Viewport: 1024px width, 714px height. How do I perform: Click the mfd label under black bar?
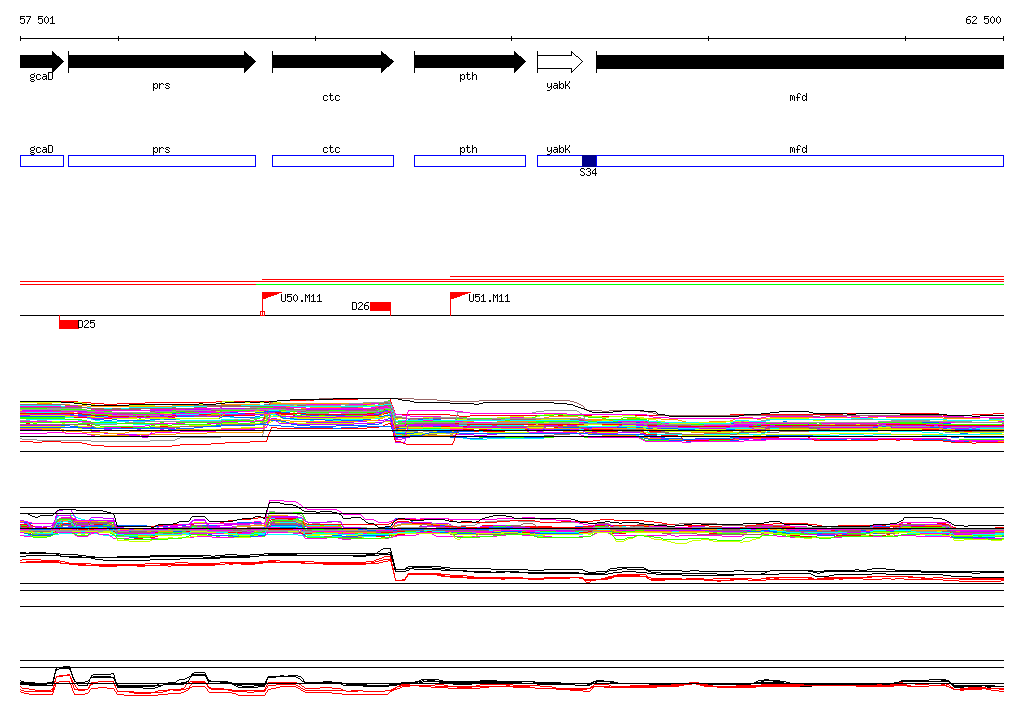(x=798, y=97)
